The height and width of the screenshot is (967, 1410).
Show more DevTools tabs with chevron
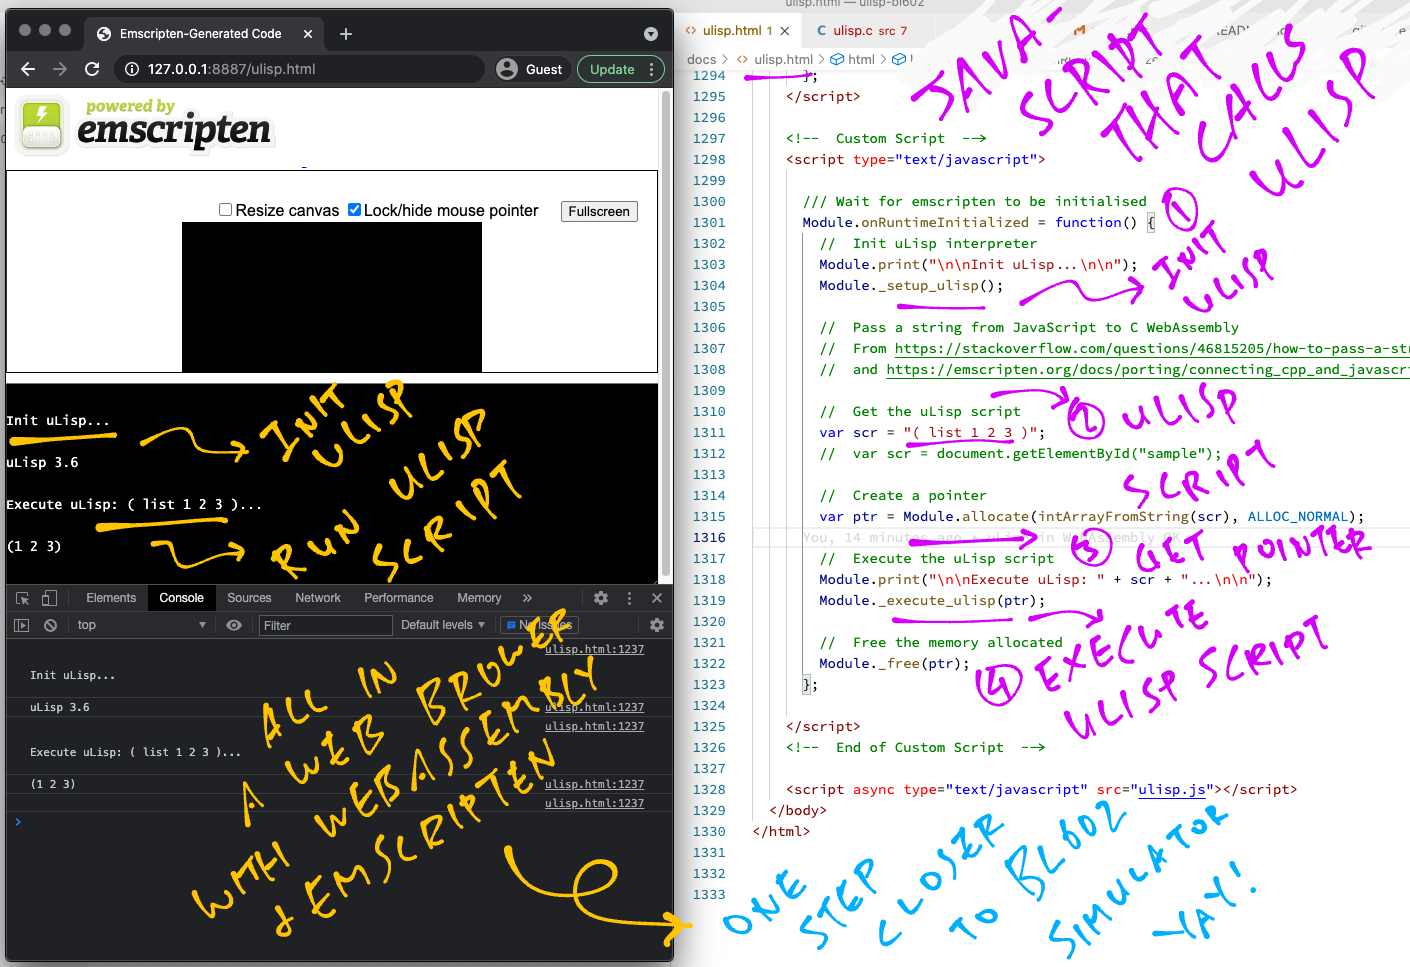(527, 598)
